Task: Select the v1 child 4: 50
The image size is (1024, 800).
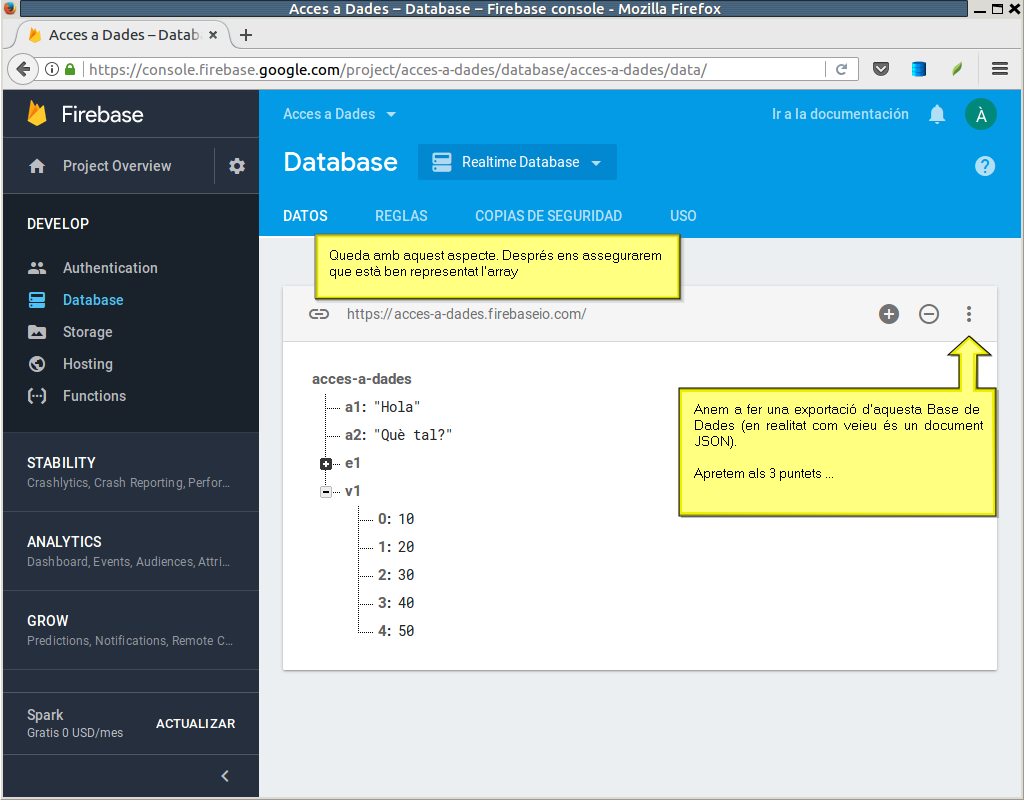Action: (396, 632)
